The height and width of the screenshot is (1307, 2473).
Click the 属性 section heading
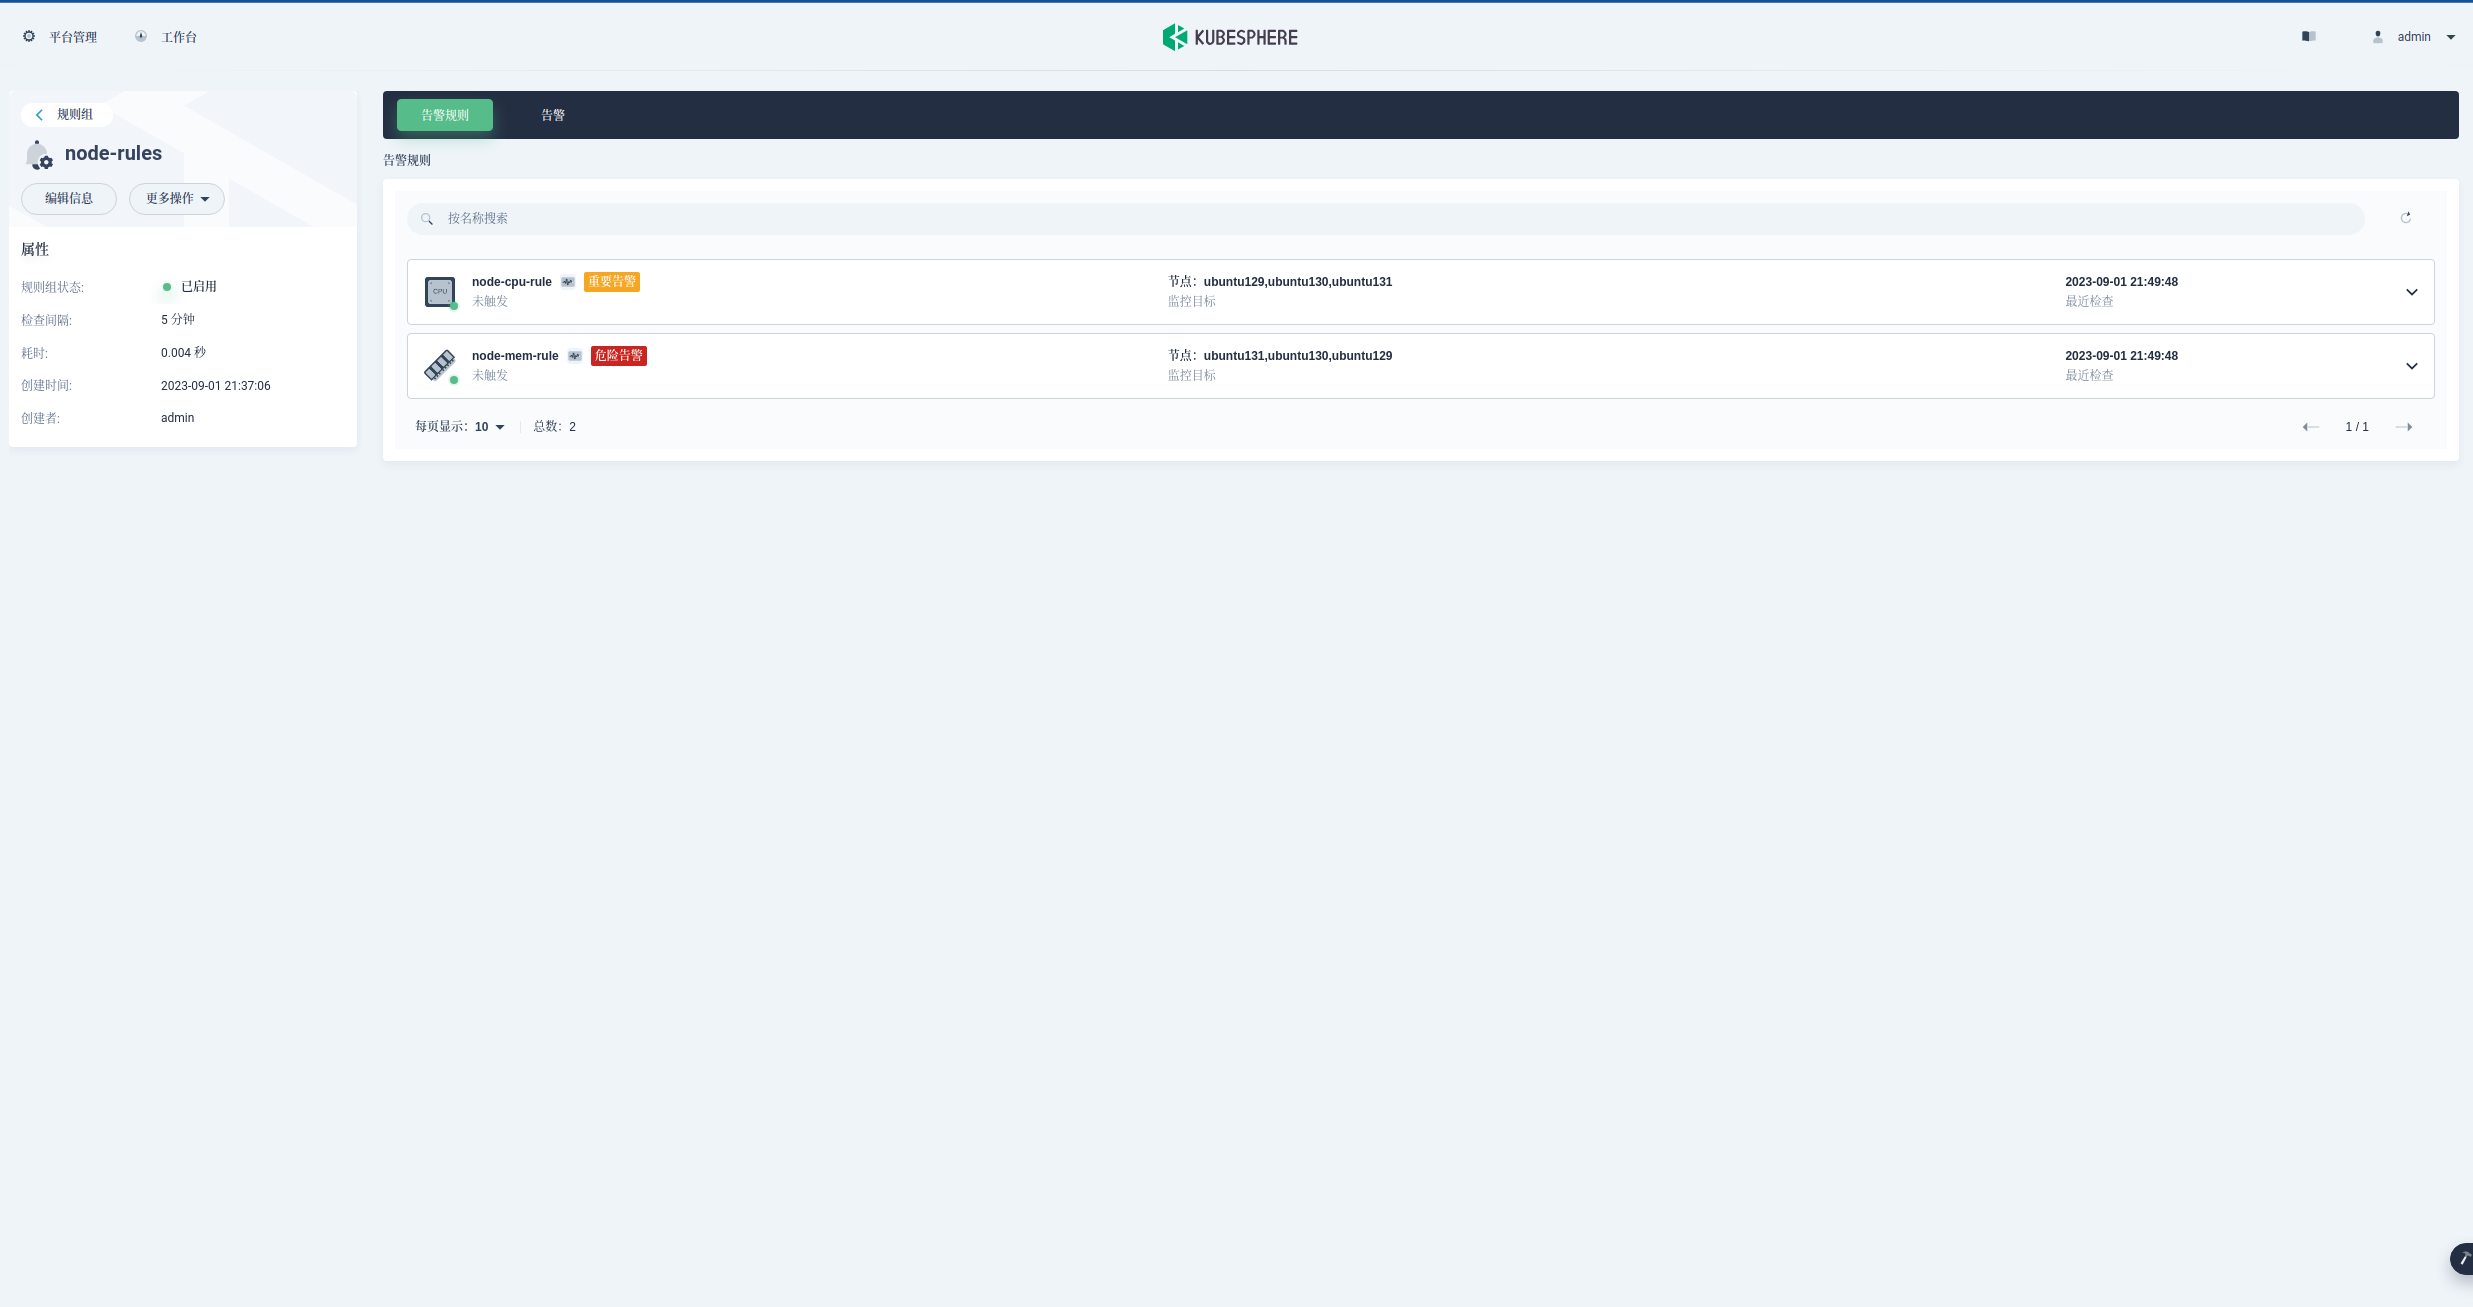35,250
